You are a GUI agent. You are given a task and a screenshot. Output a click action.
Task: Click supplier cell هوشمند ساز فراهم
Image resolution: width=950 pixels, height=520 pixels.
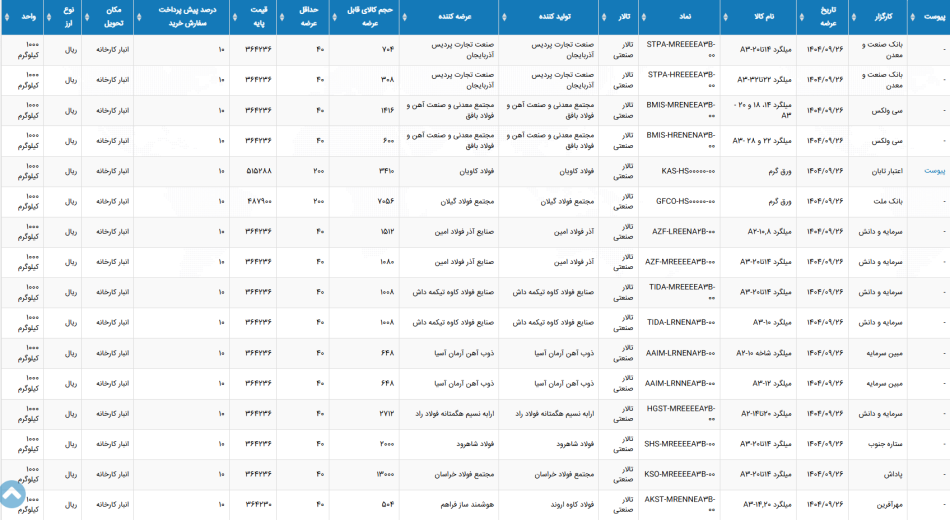pos(449,505)
